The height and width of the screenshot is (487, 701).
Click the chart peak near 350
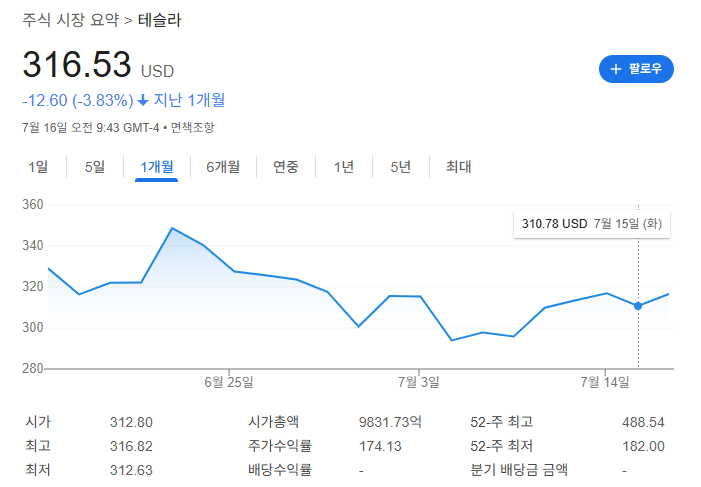pyautogui.click(x=172, y=228)
